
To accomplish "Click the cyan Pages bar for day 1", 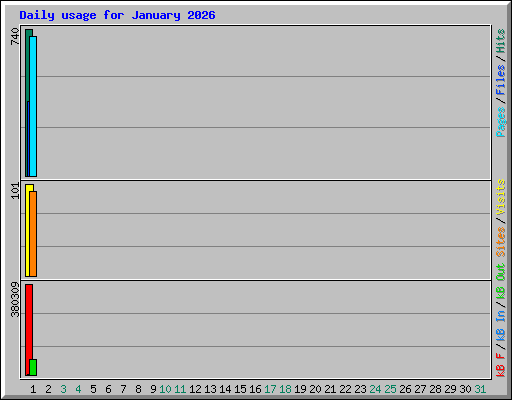I will (33, 106).
